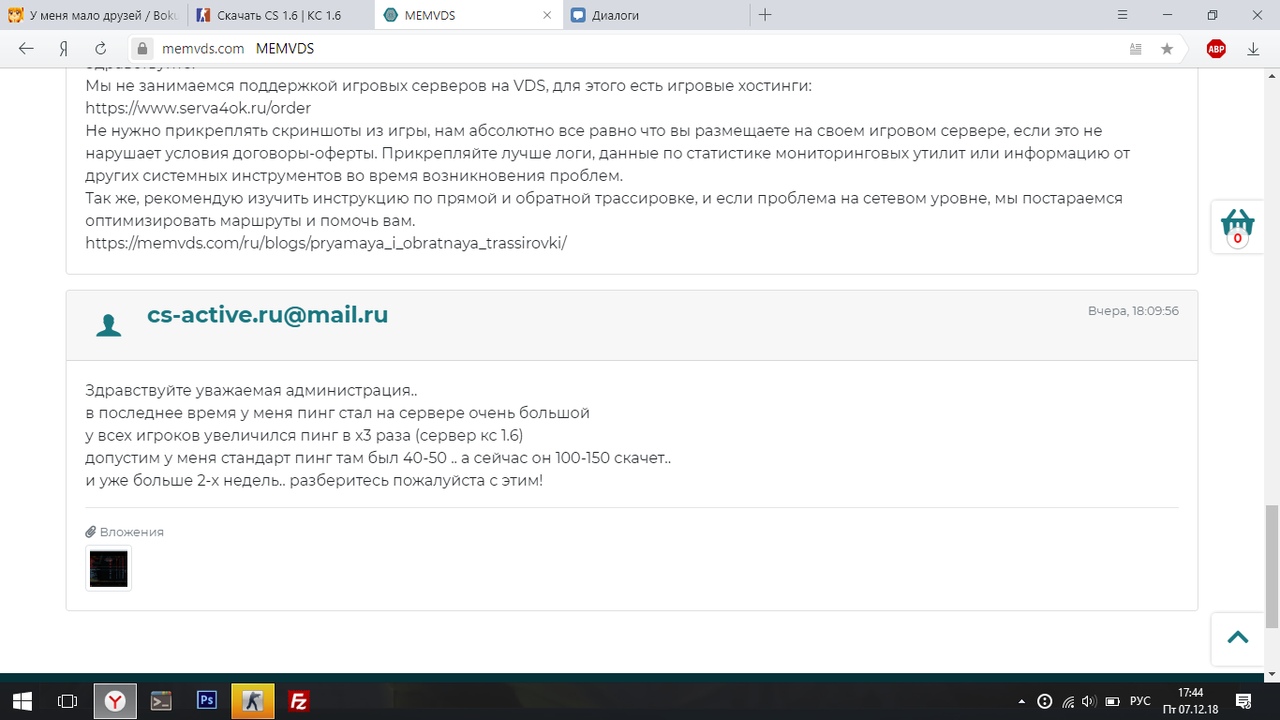This screenshot has width=1280, height=720.
Task: Open the downloads arrow
Action: click(x=1253, y=48)
